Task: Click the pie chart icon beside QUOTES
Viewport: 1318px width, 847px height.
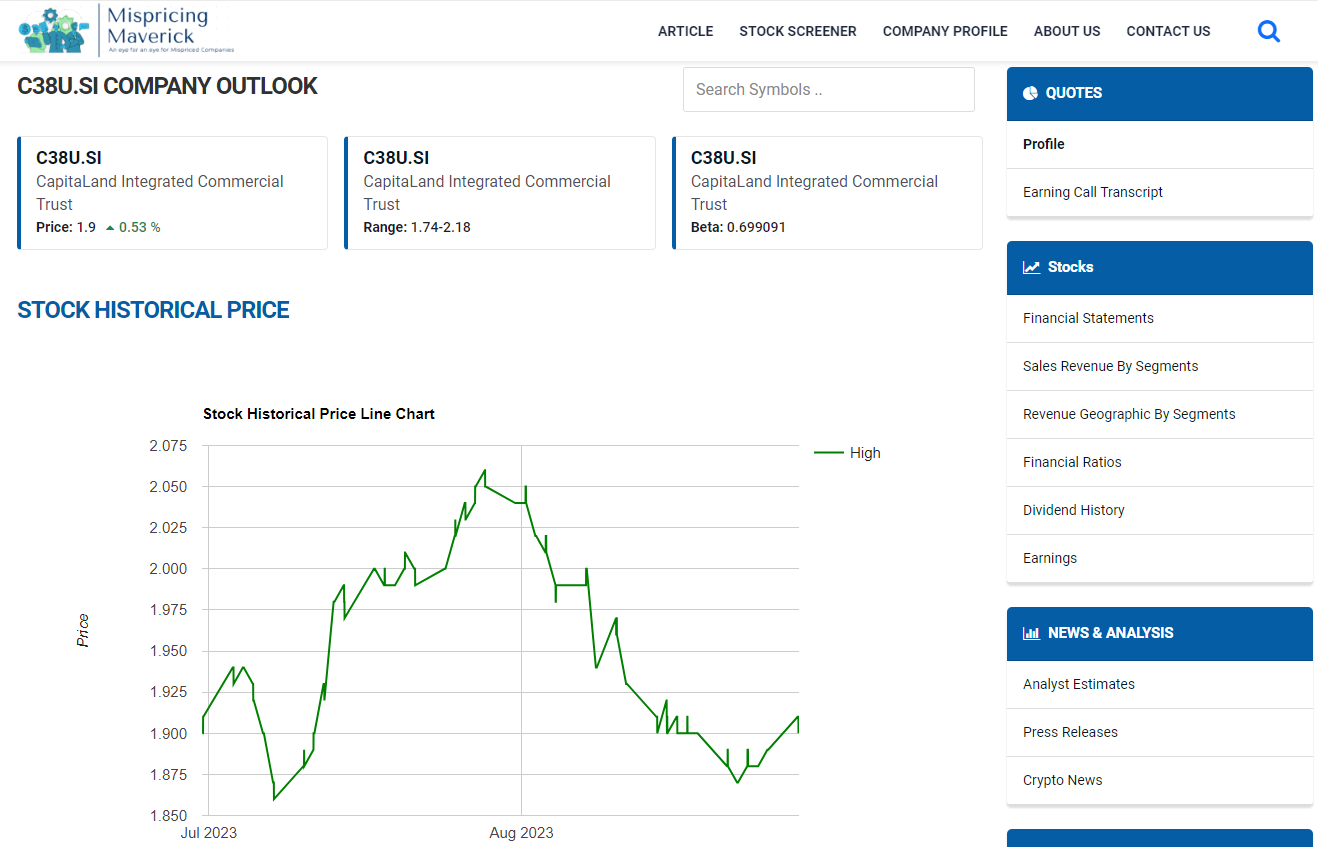Action: [x=1031, y=93]
